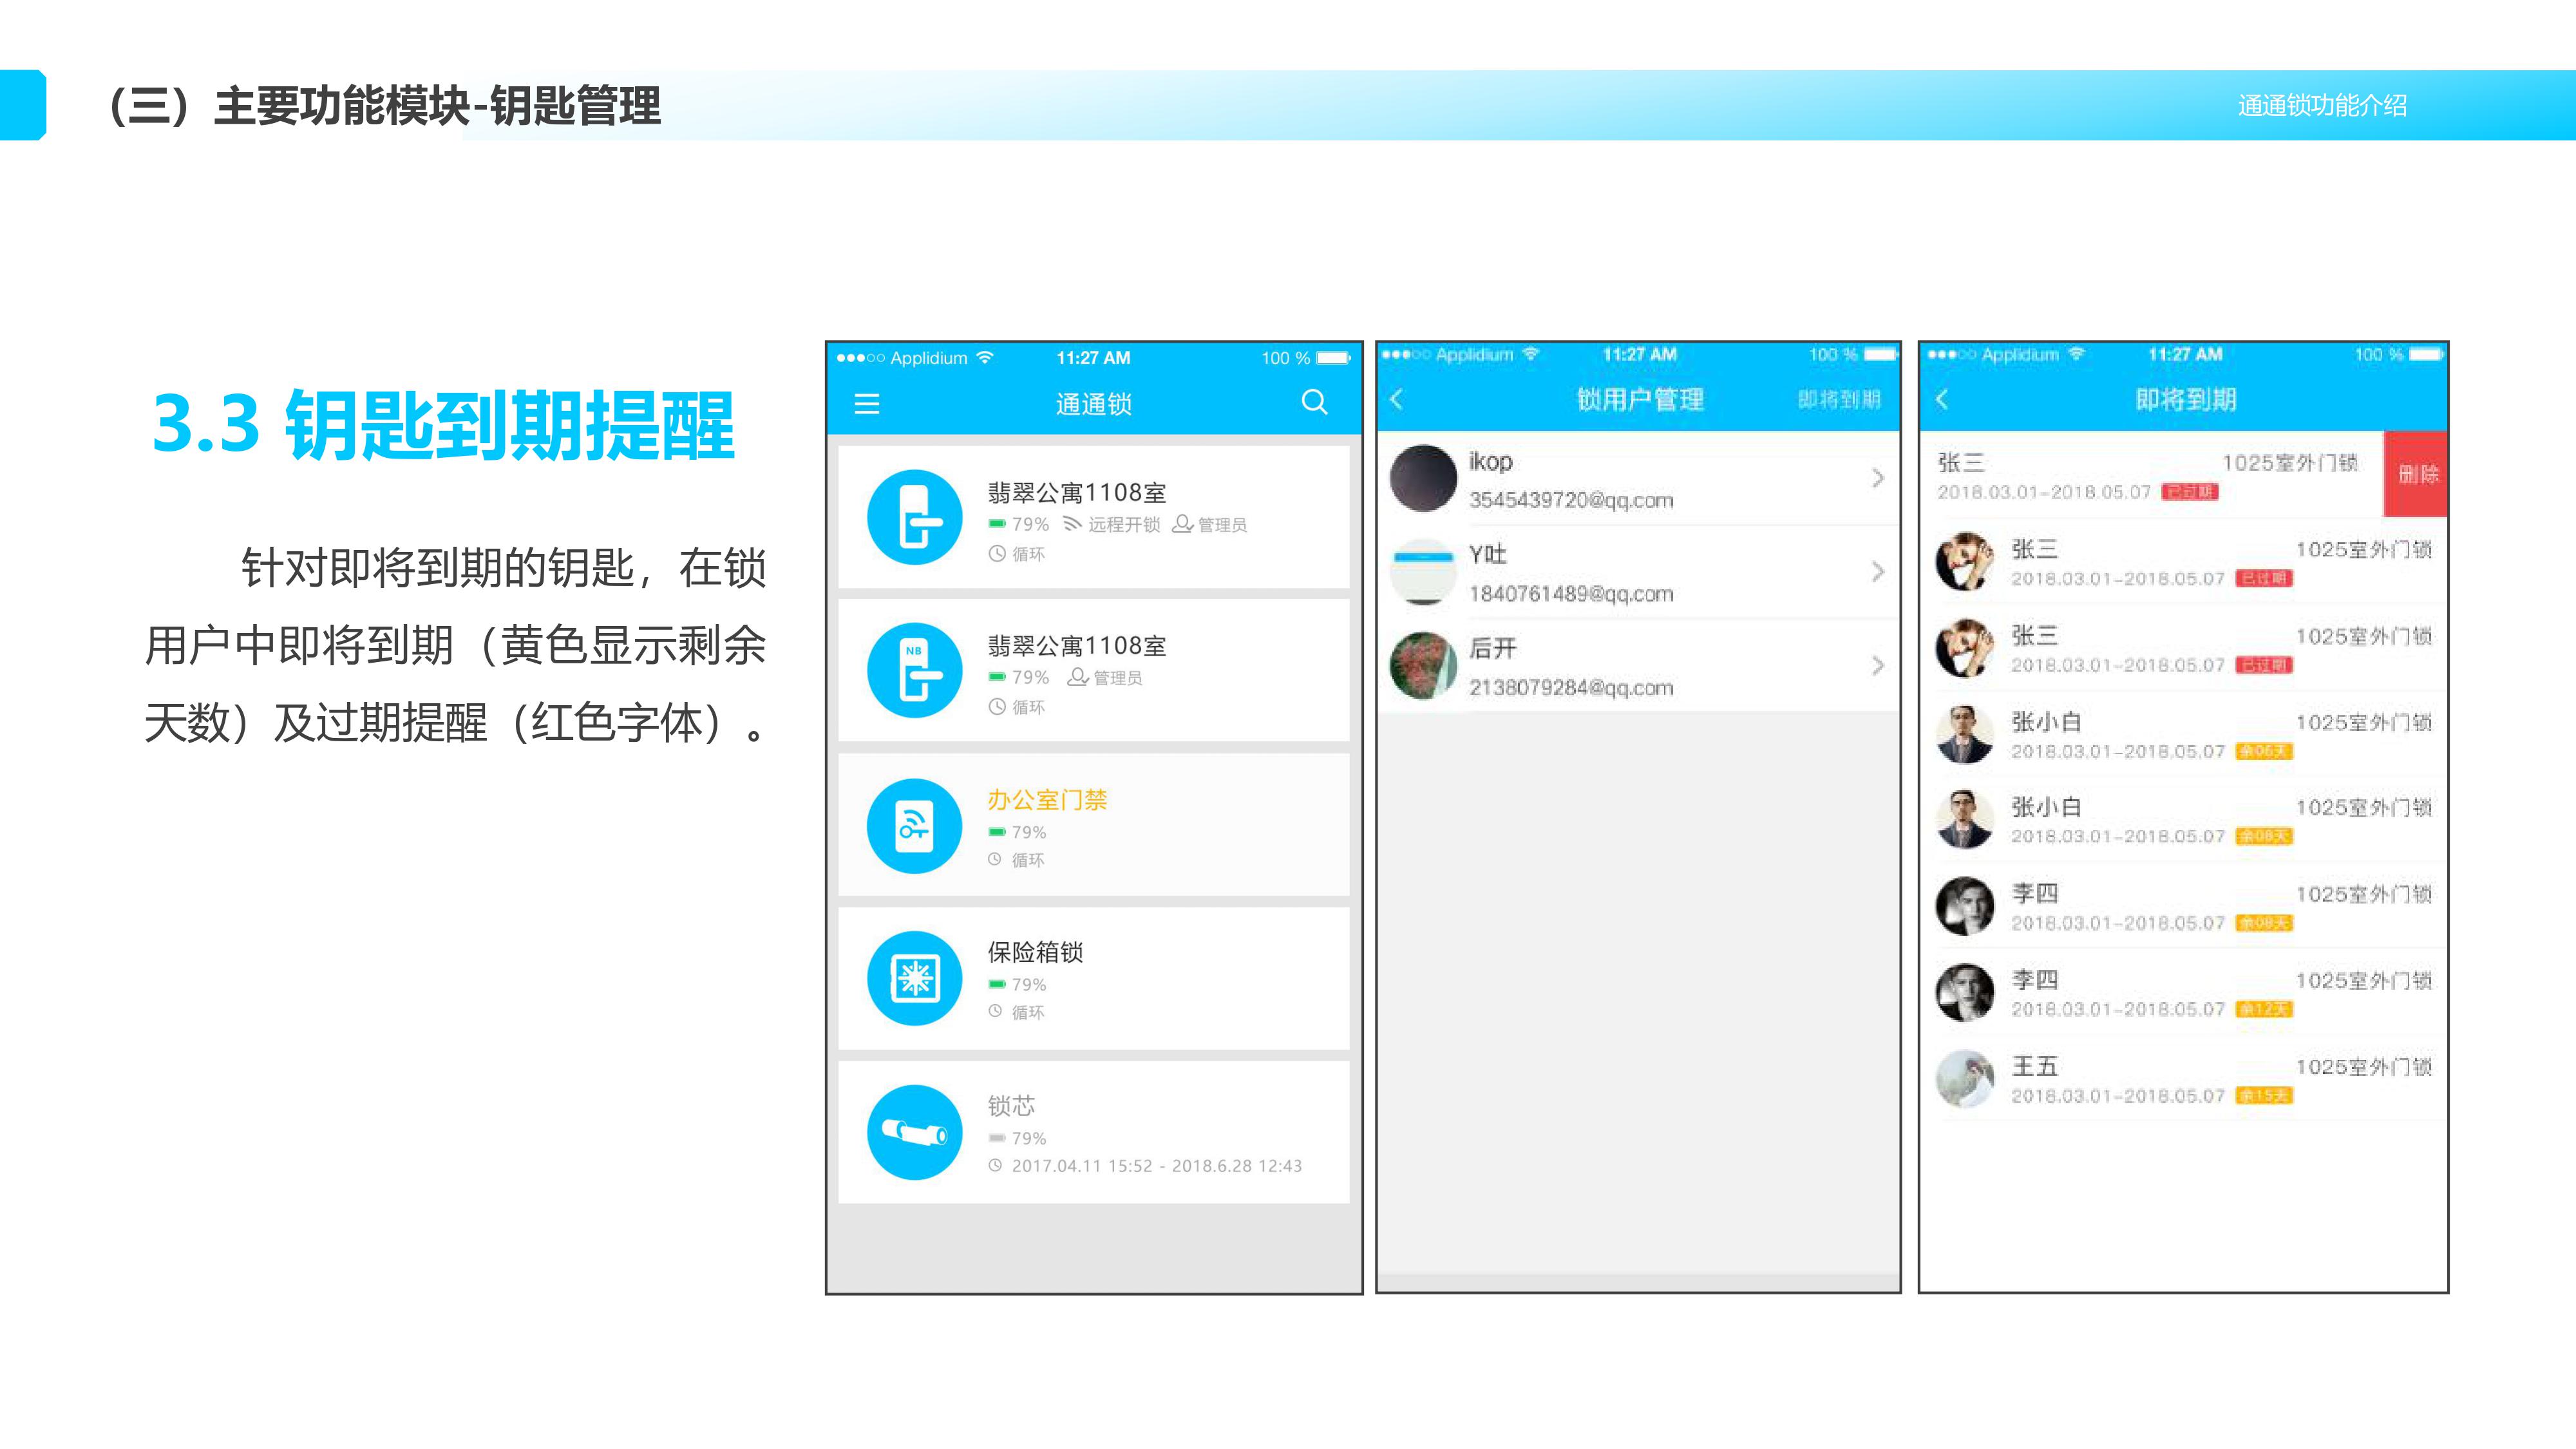Screen dimensions: 2576x1449
Task: Expand ikop user row chevron
Action: pos(1877,478)
